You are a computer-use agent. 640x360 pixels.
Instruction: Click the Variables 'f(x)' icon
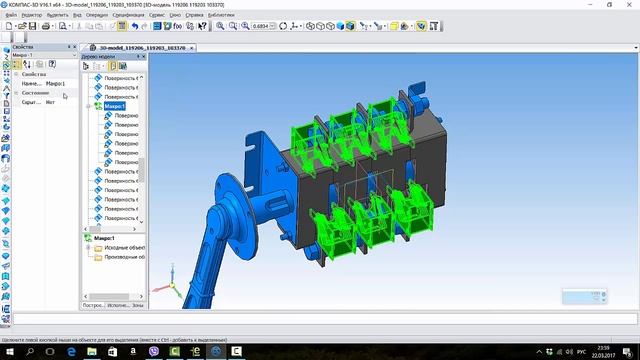coord(177,26)
